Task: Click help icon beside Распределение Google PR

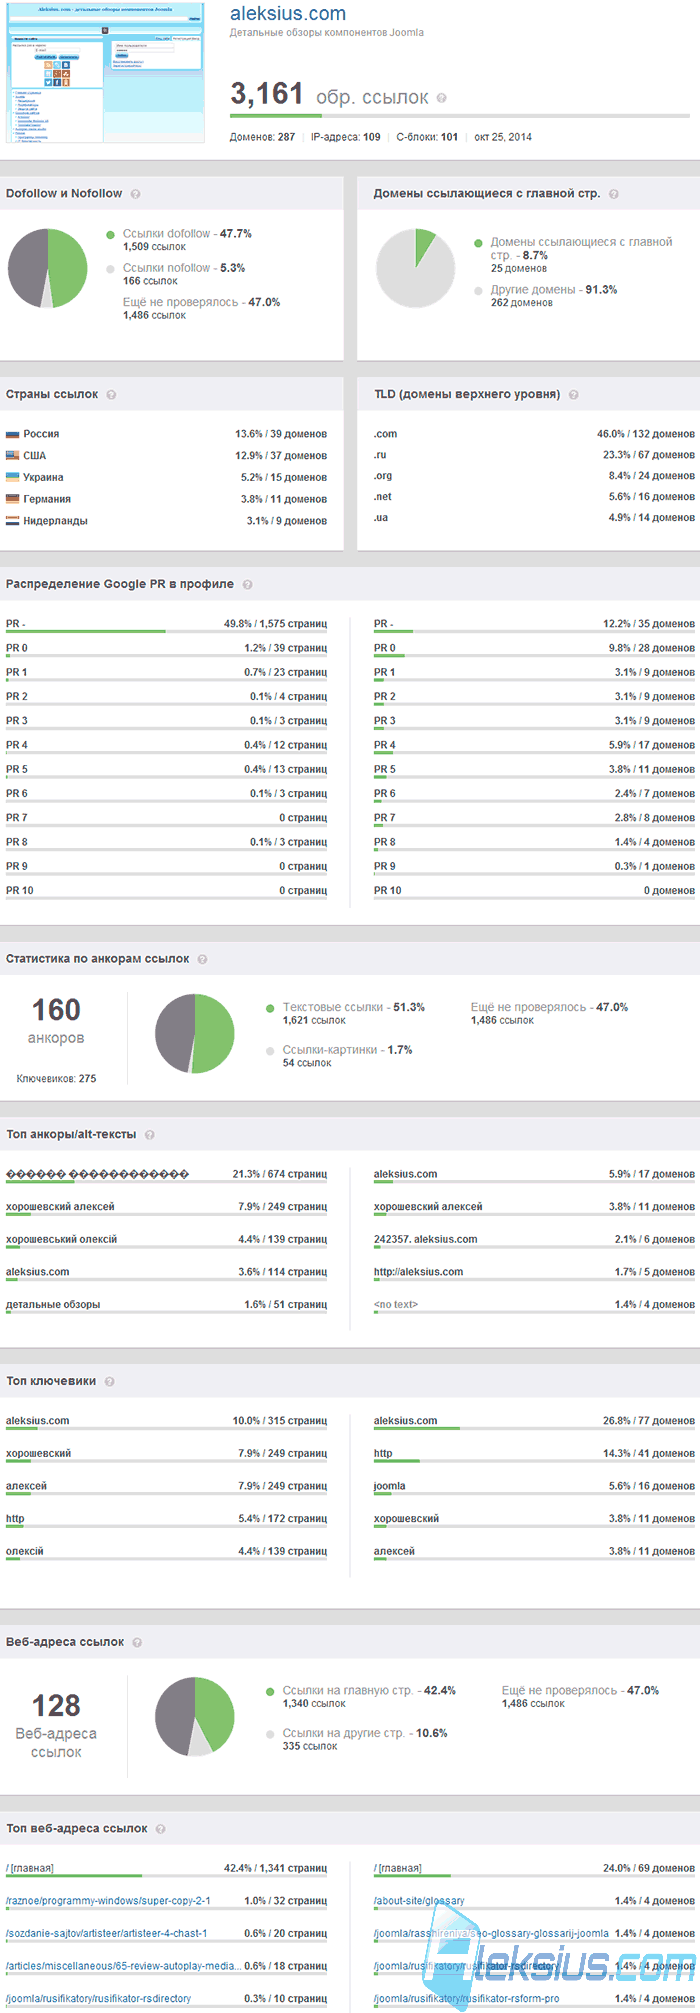Action: 247,585
